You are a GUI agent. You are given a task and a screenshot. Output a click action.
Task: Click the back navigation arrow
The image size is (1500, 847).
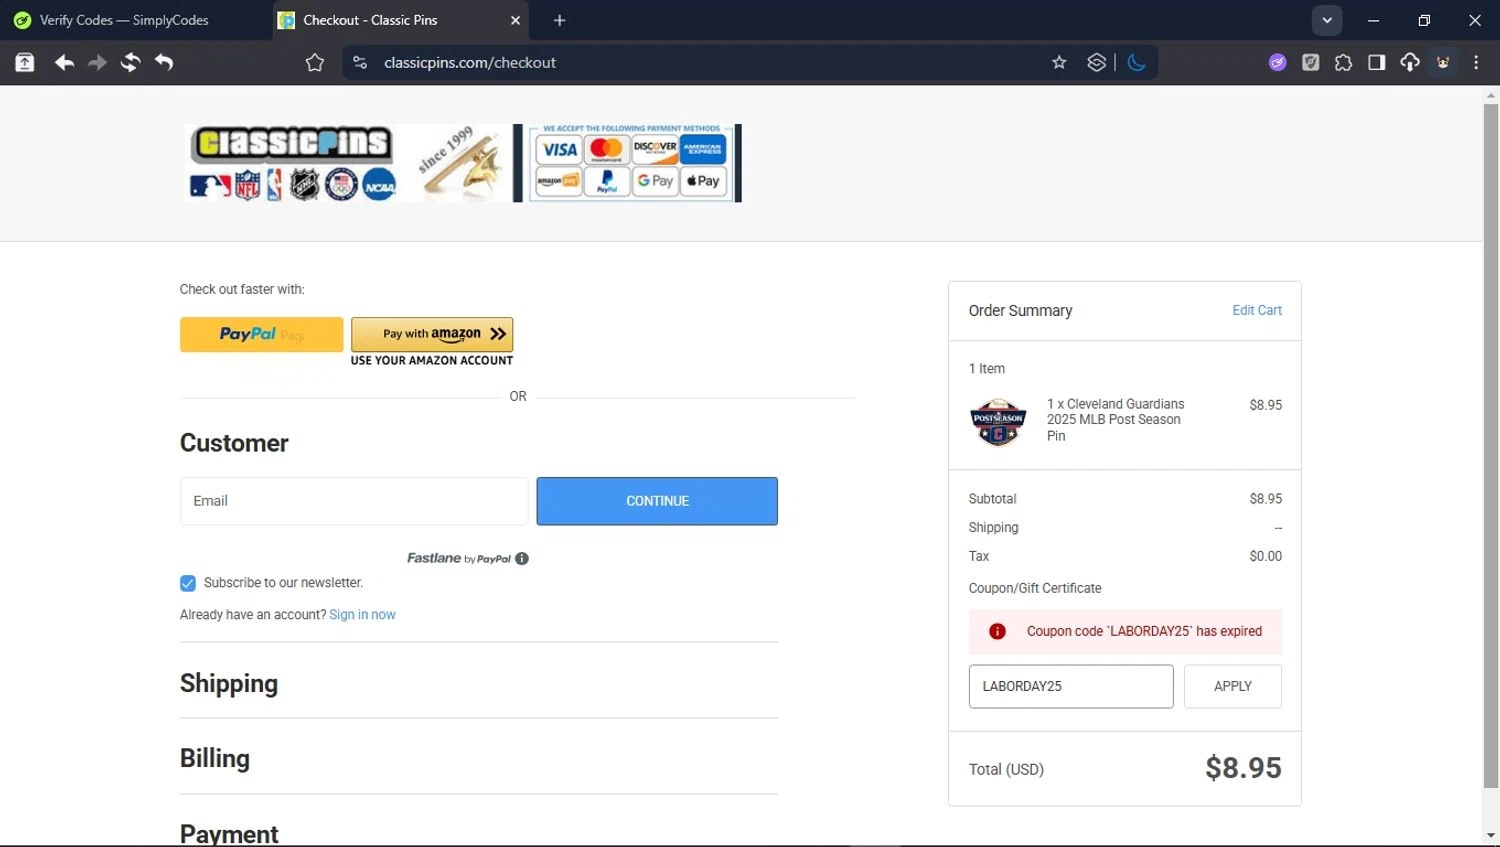click(x=64, y=62)
